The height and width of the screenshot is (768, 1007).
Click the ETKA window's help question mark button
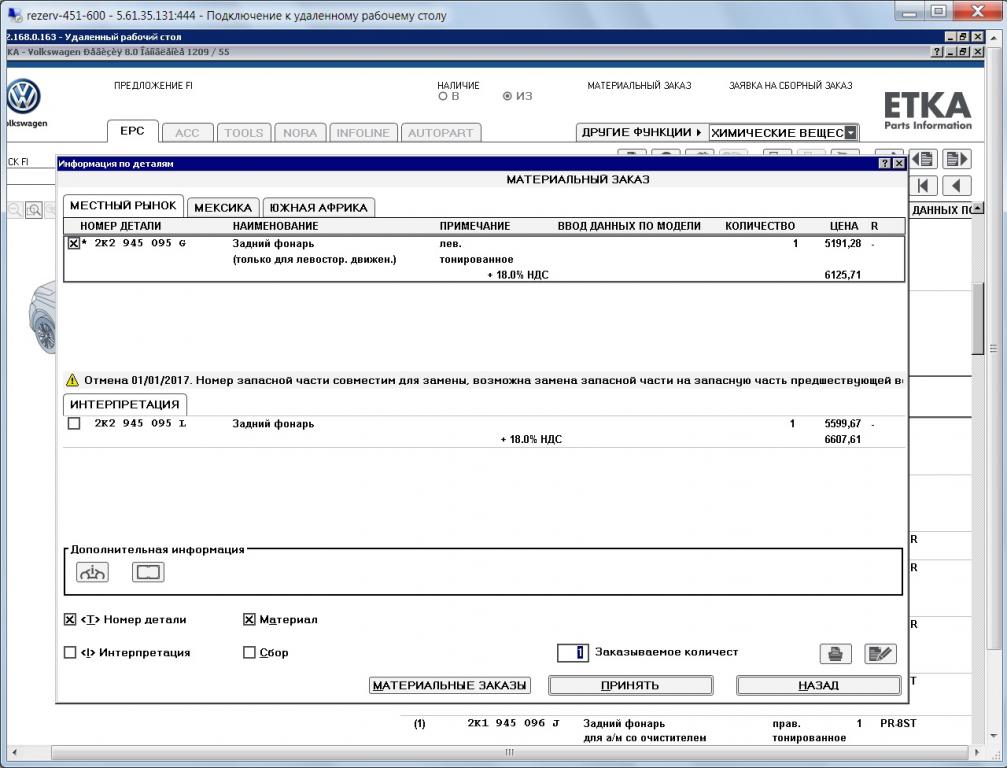(x=938, y=52)
